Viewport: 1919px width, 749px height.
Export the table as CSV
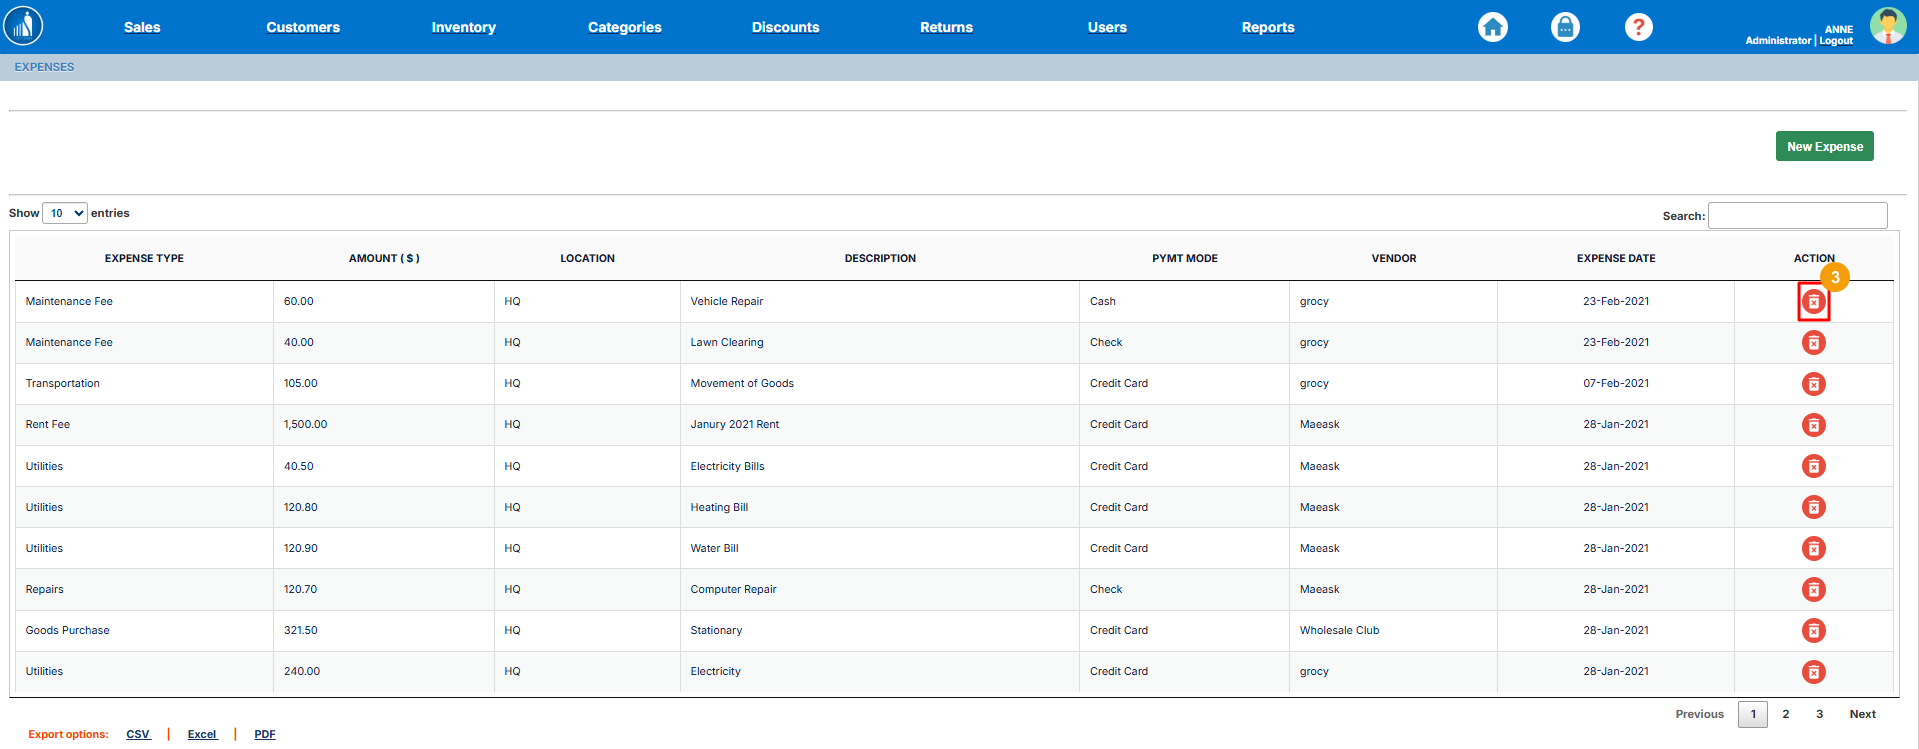138,734
